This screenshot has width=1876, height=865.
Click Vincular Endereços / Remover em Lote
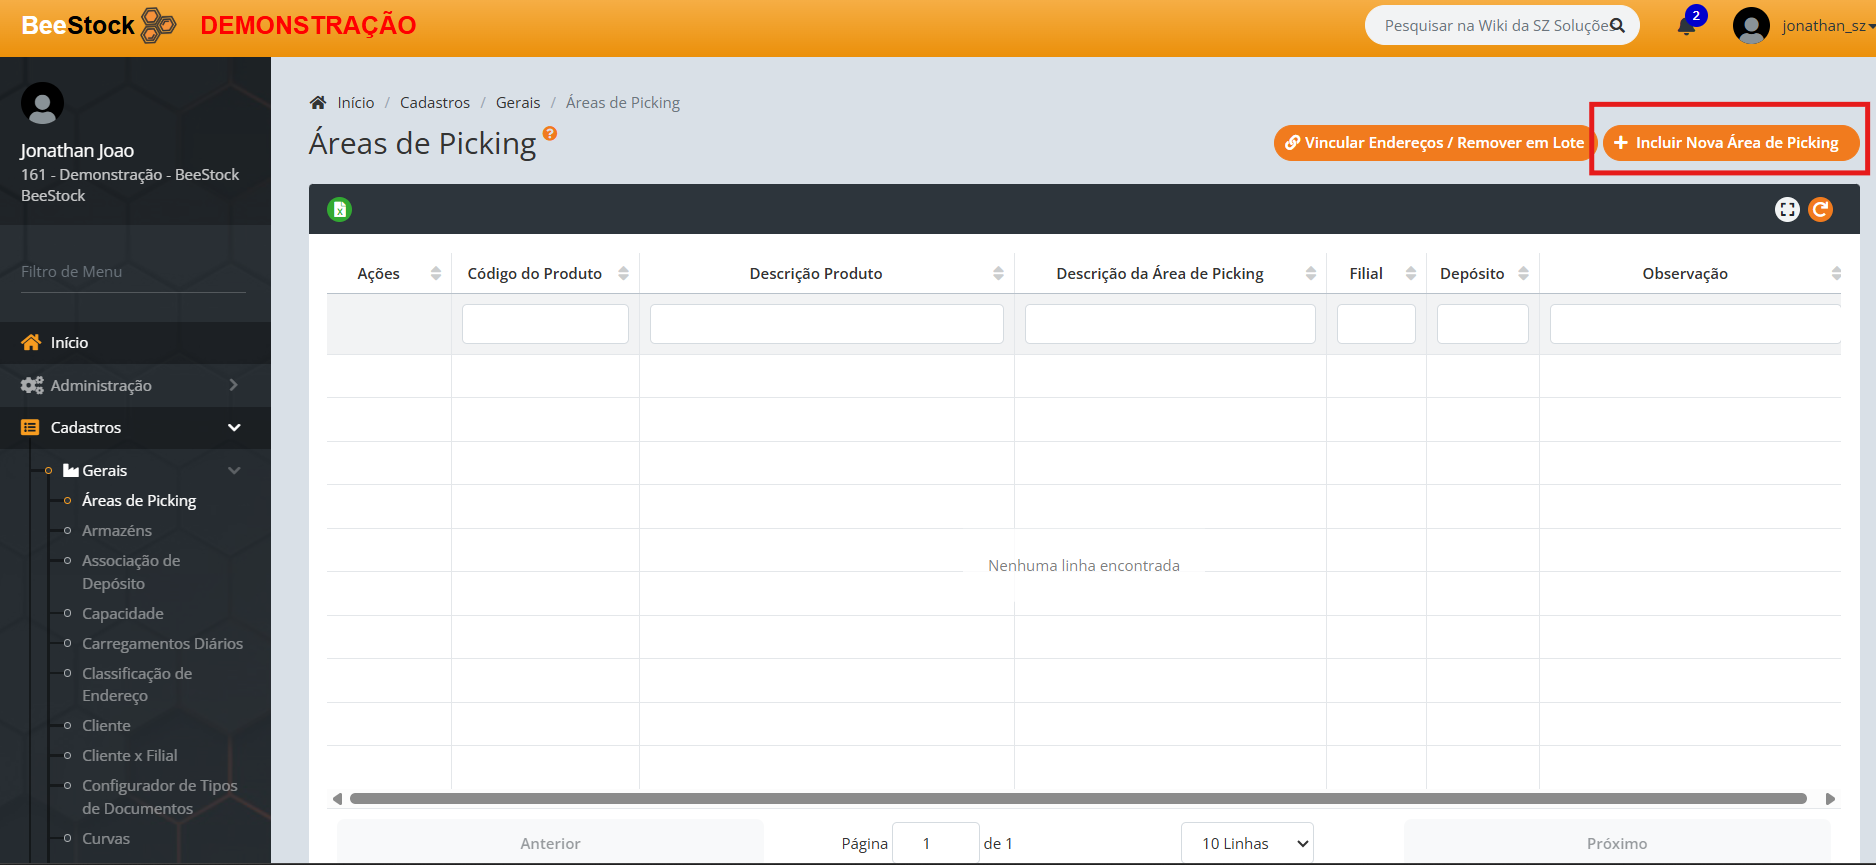pos(1434,143)
